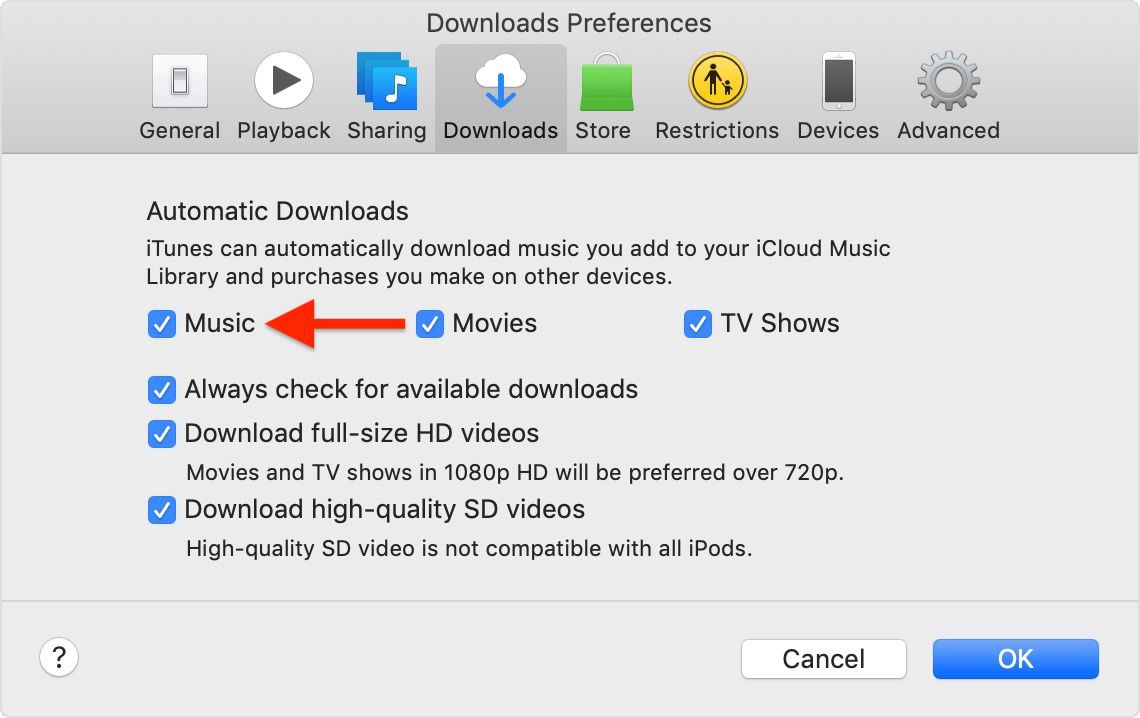Viewport: 1140px width, 718px height.
Task: Select the Devices iPhone icon
Action: [838, 82]
